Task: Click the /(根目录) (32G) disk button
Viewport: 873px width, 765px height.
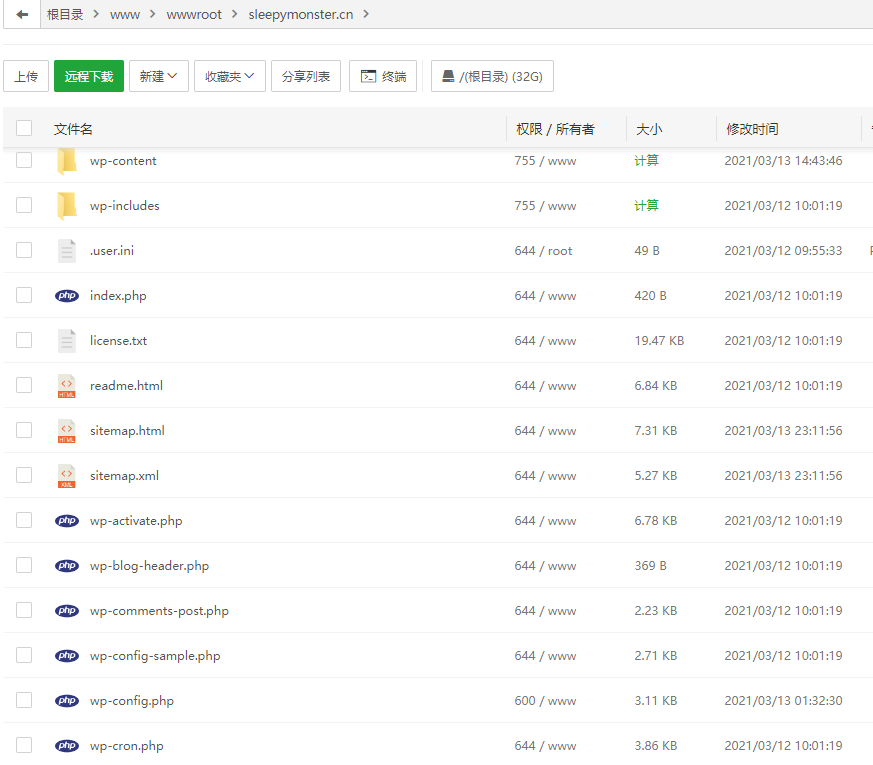Action: pyautogui.click(x=492, y=76)
